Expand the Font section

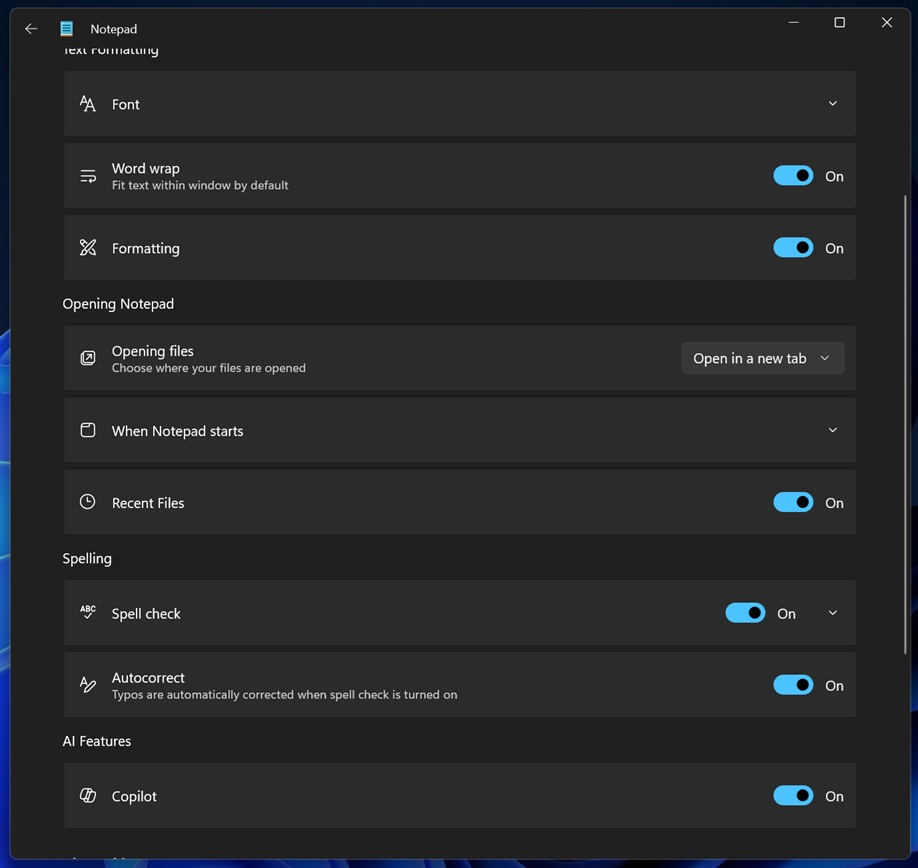coord(832,103)
